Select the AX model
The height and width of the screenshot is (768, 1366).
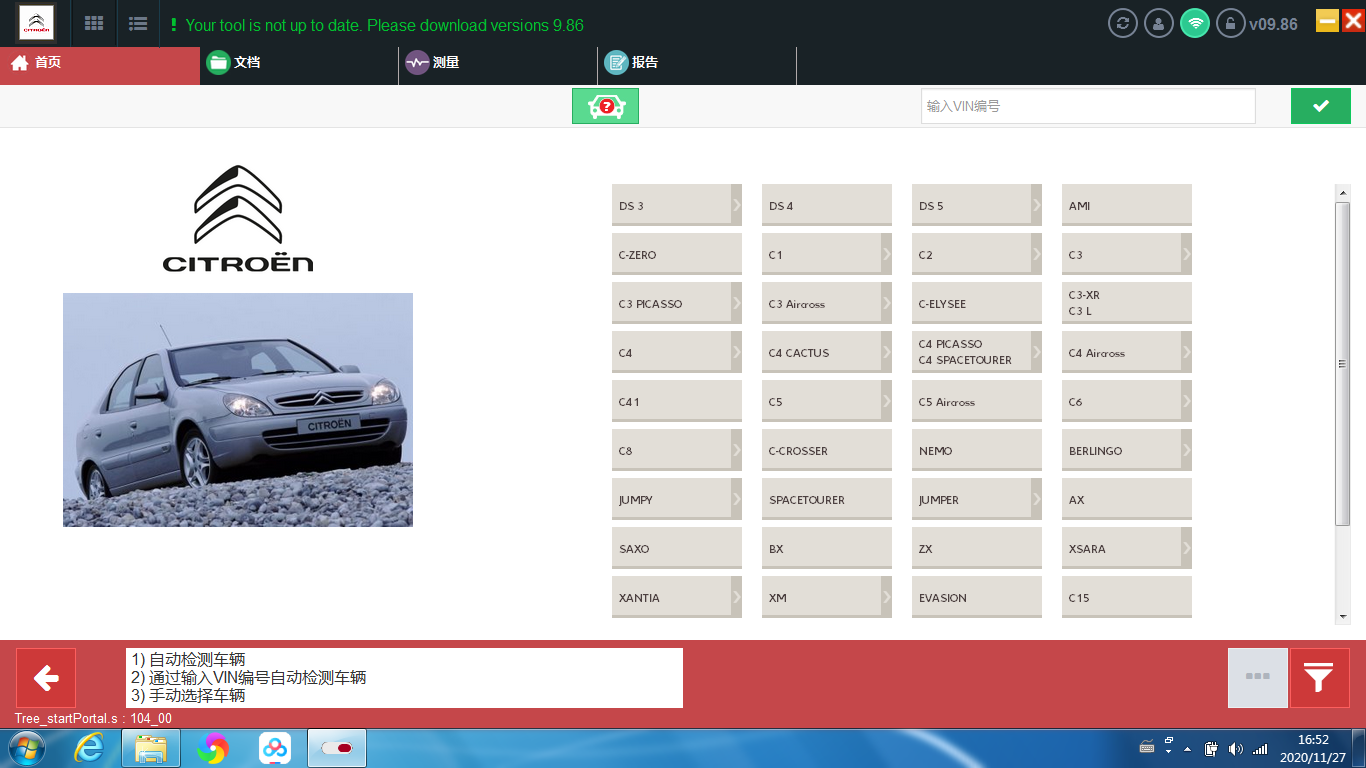(x=1127, y=499)
